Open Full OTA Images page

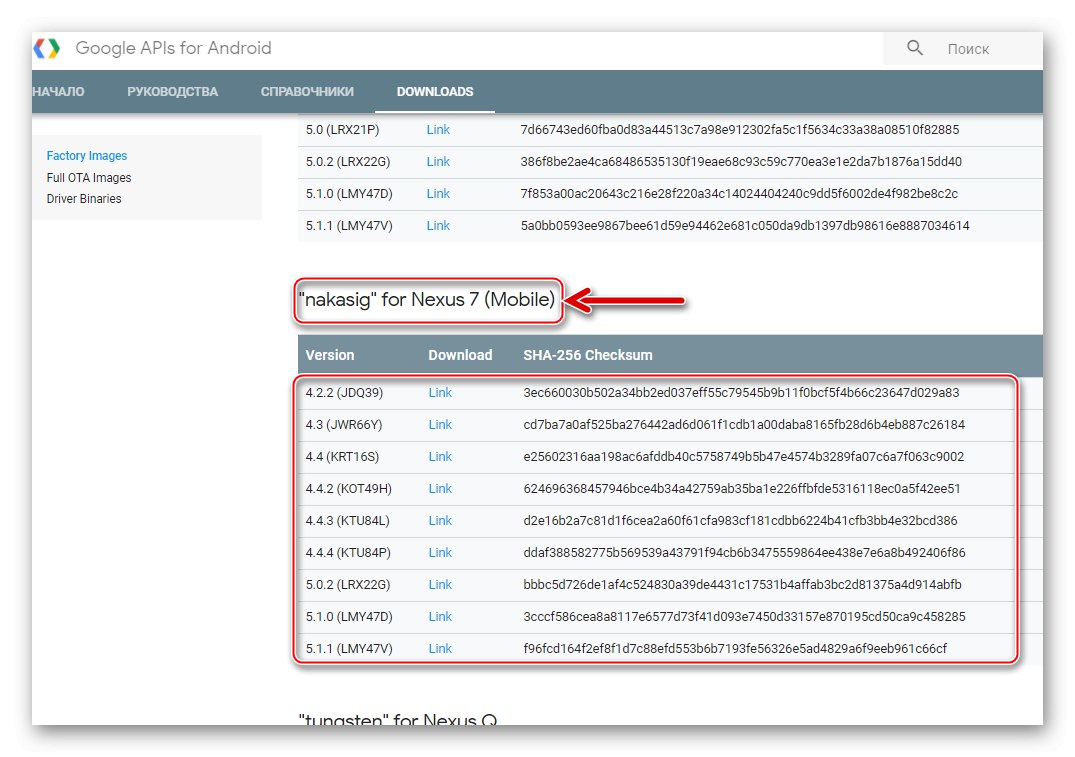click(89, 177)
